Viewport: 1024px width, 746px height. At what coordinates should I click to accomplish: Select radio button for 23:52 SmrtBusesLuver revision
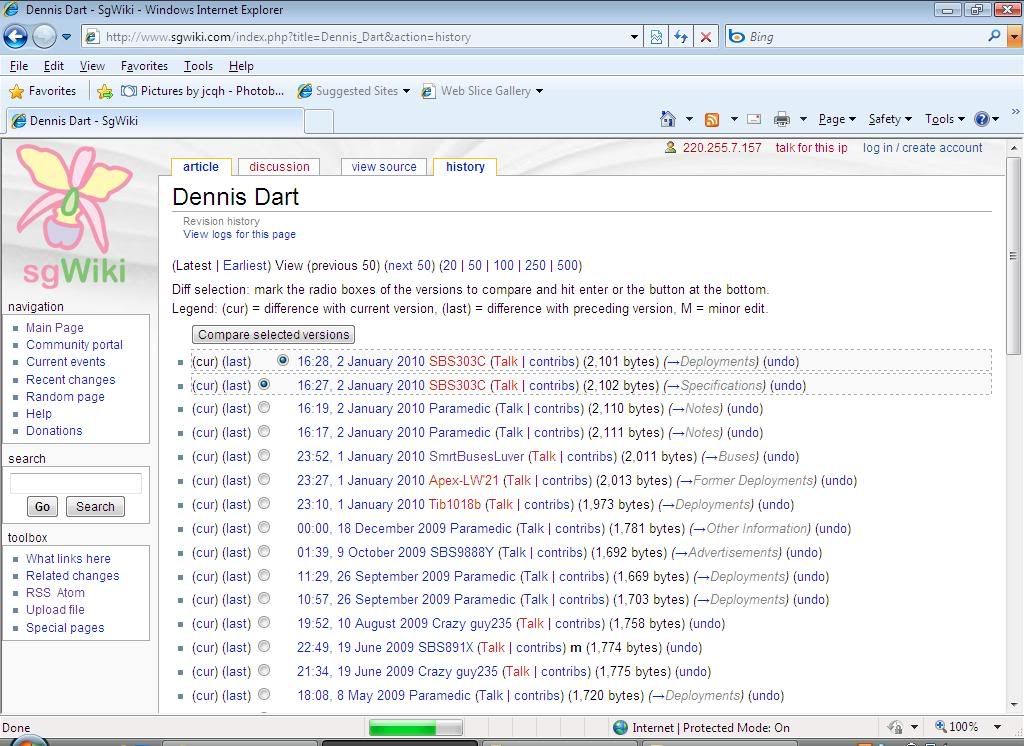264,456
